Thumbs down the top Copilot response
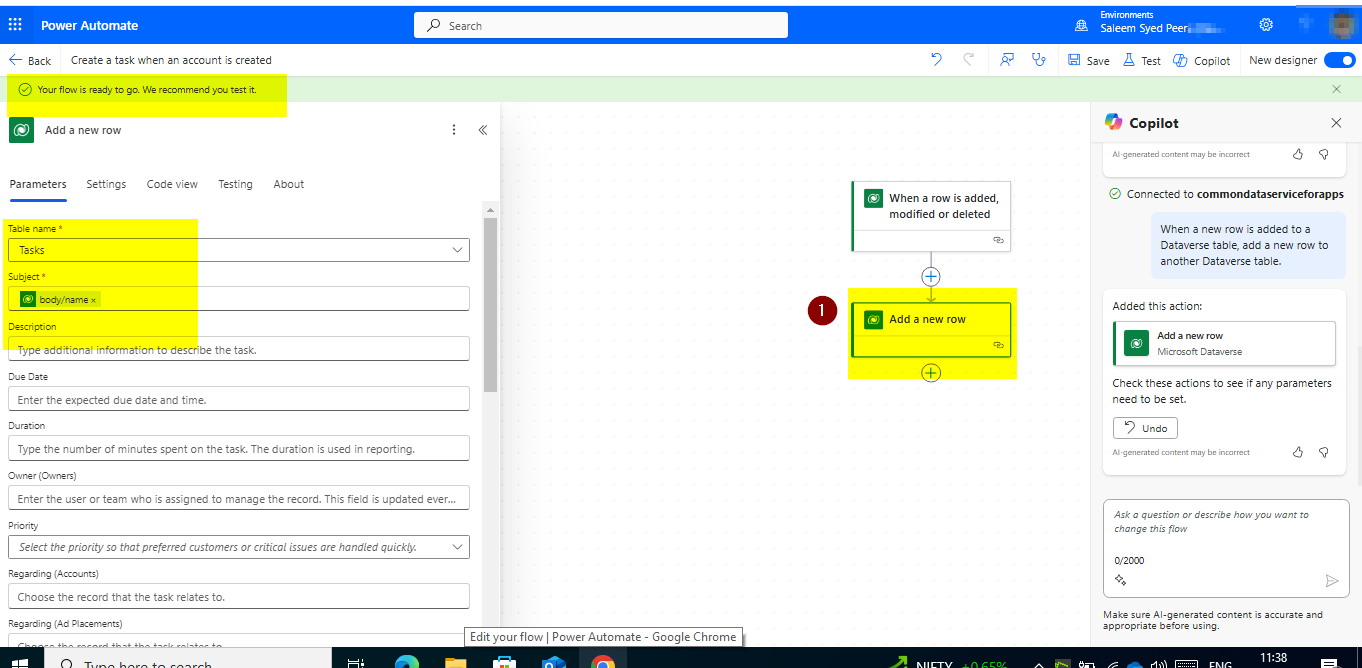 tap(1324, 154)
